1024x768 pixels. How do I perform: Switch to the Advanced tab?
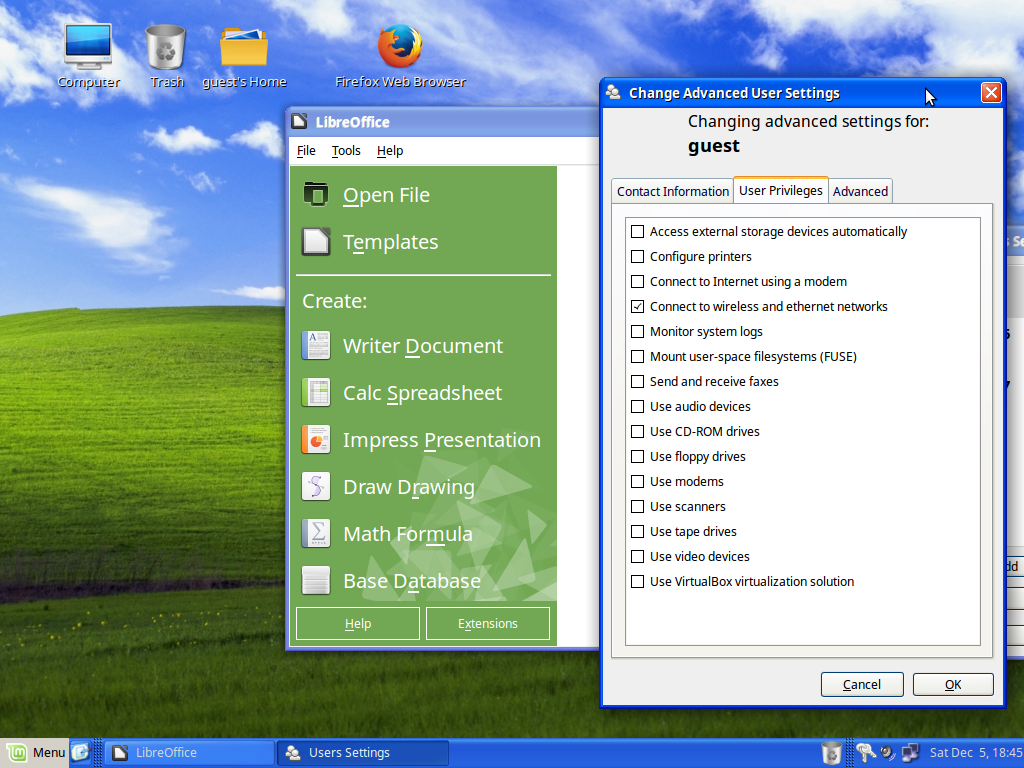click(860, 191)
